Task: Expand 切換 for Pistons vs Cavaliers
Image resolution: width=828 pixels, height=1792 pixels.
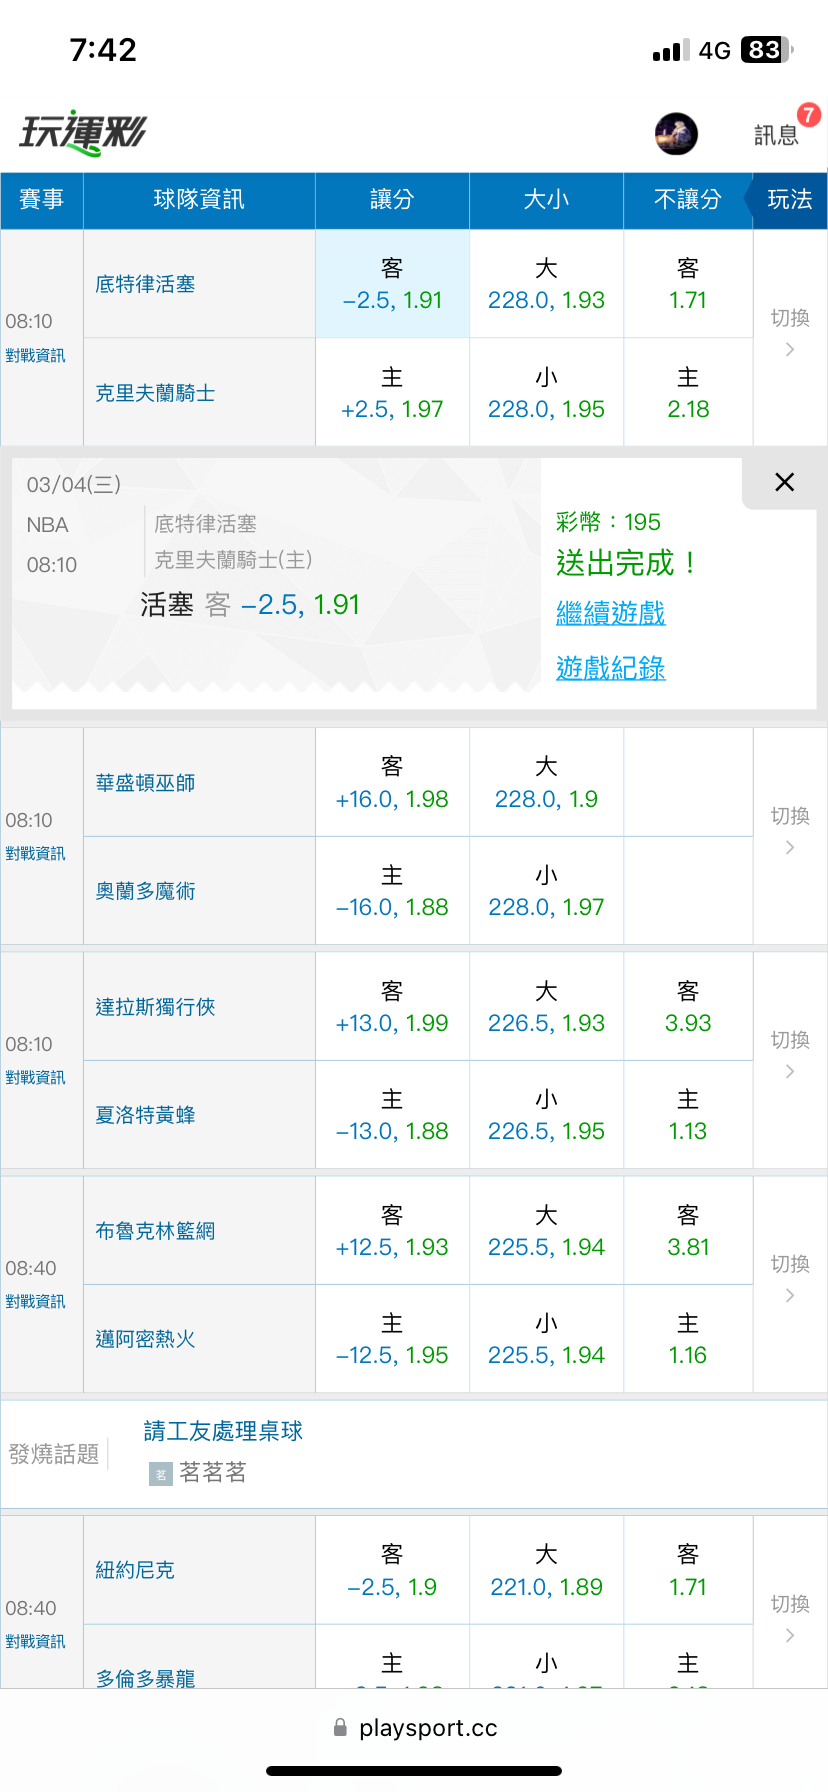Action: [790, 332]
